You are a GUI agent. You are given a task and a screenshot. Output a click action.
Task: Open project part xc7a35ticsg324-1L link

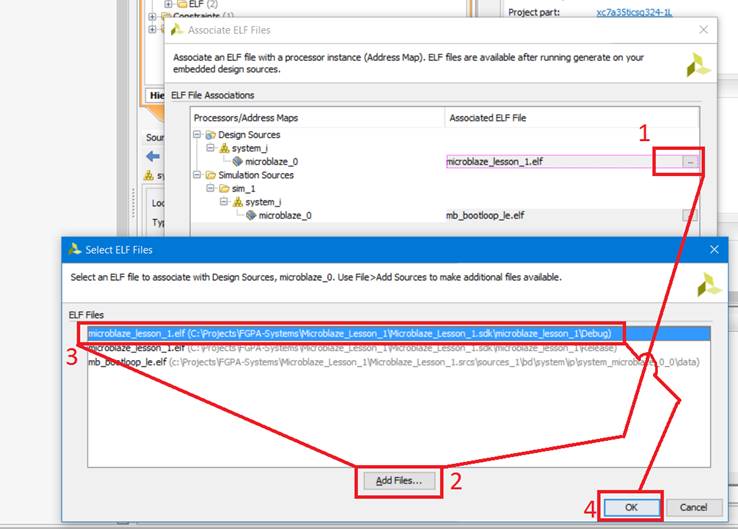[x=634, y=12]
